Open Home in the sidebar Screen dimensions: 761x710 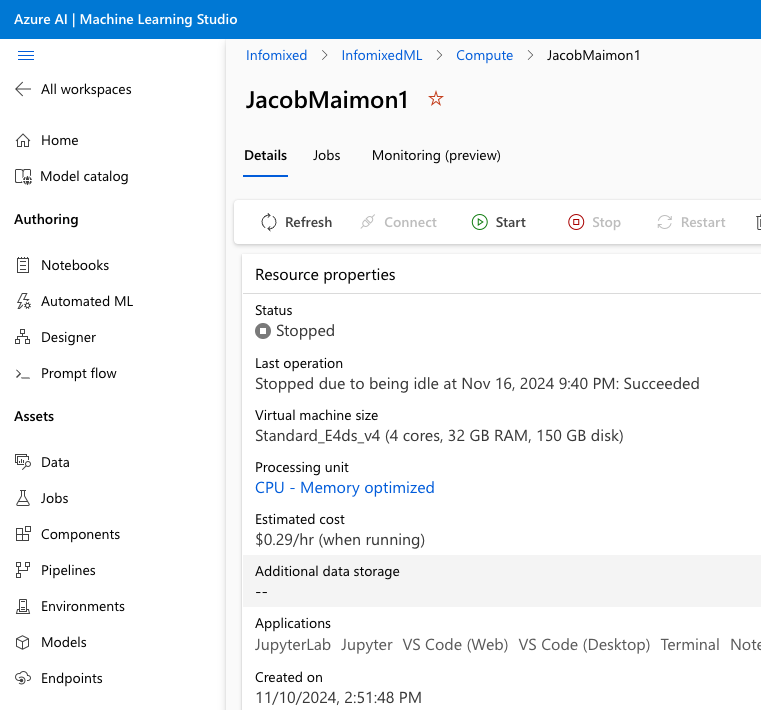60,140
